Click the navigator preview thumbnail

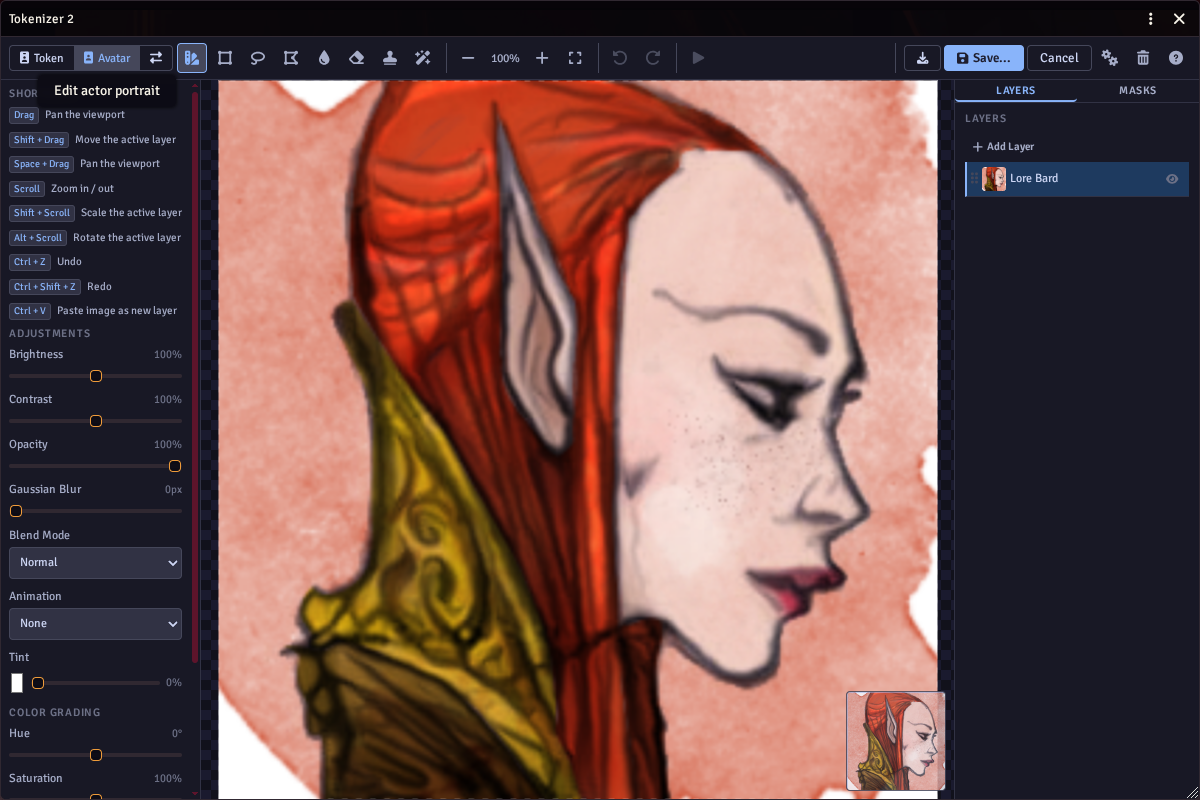[x=896, y=741]
